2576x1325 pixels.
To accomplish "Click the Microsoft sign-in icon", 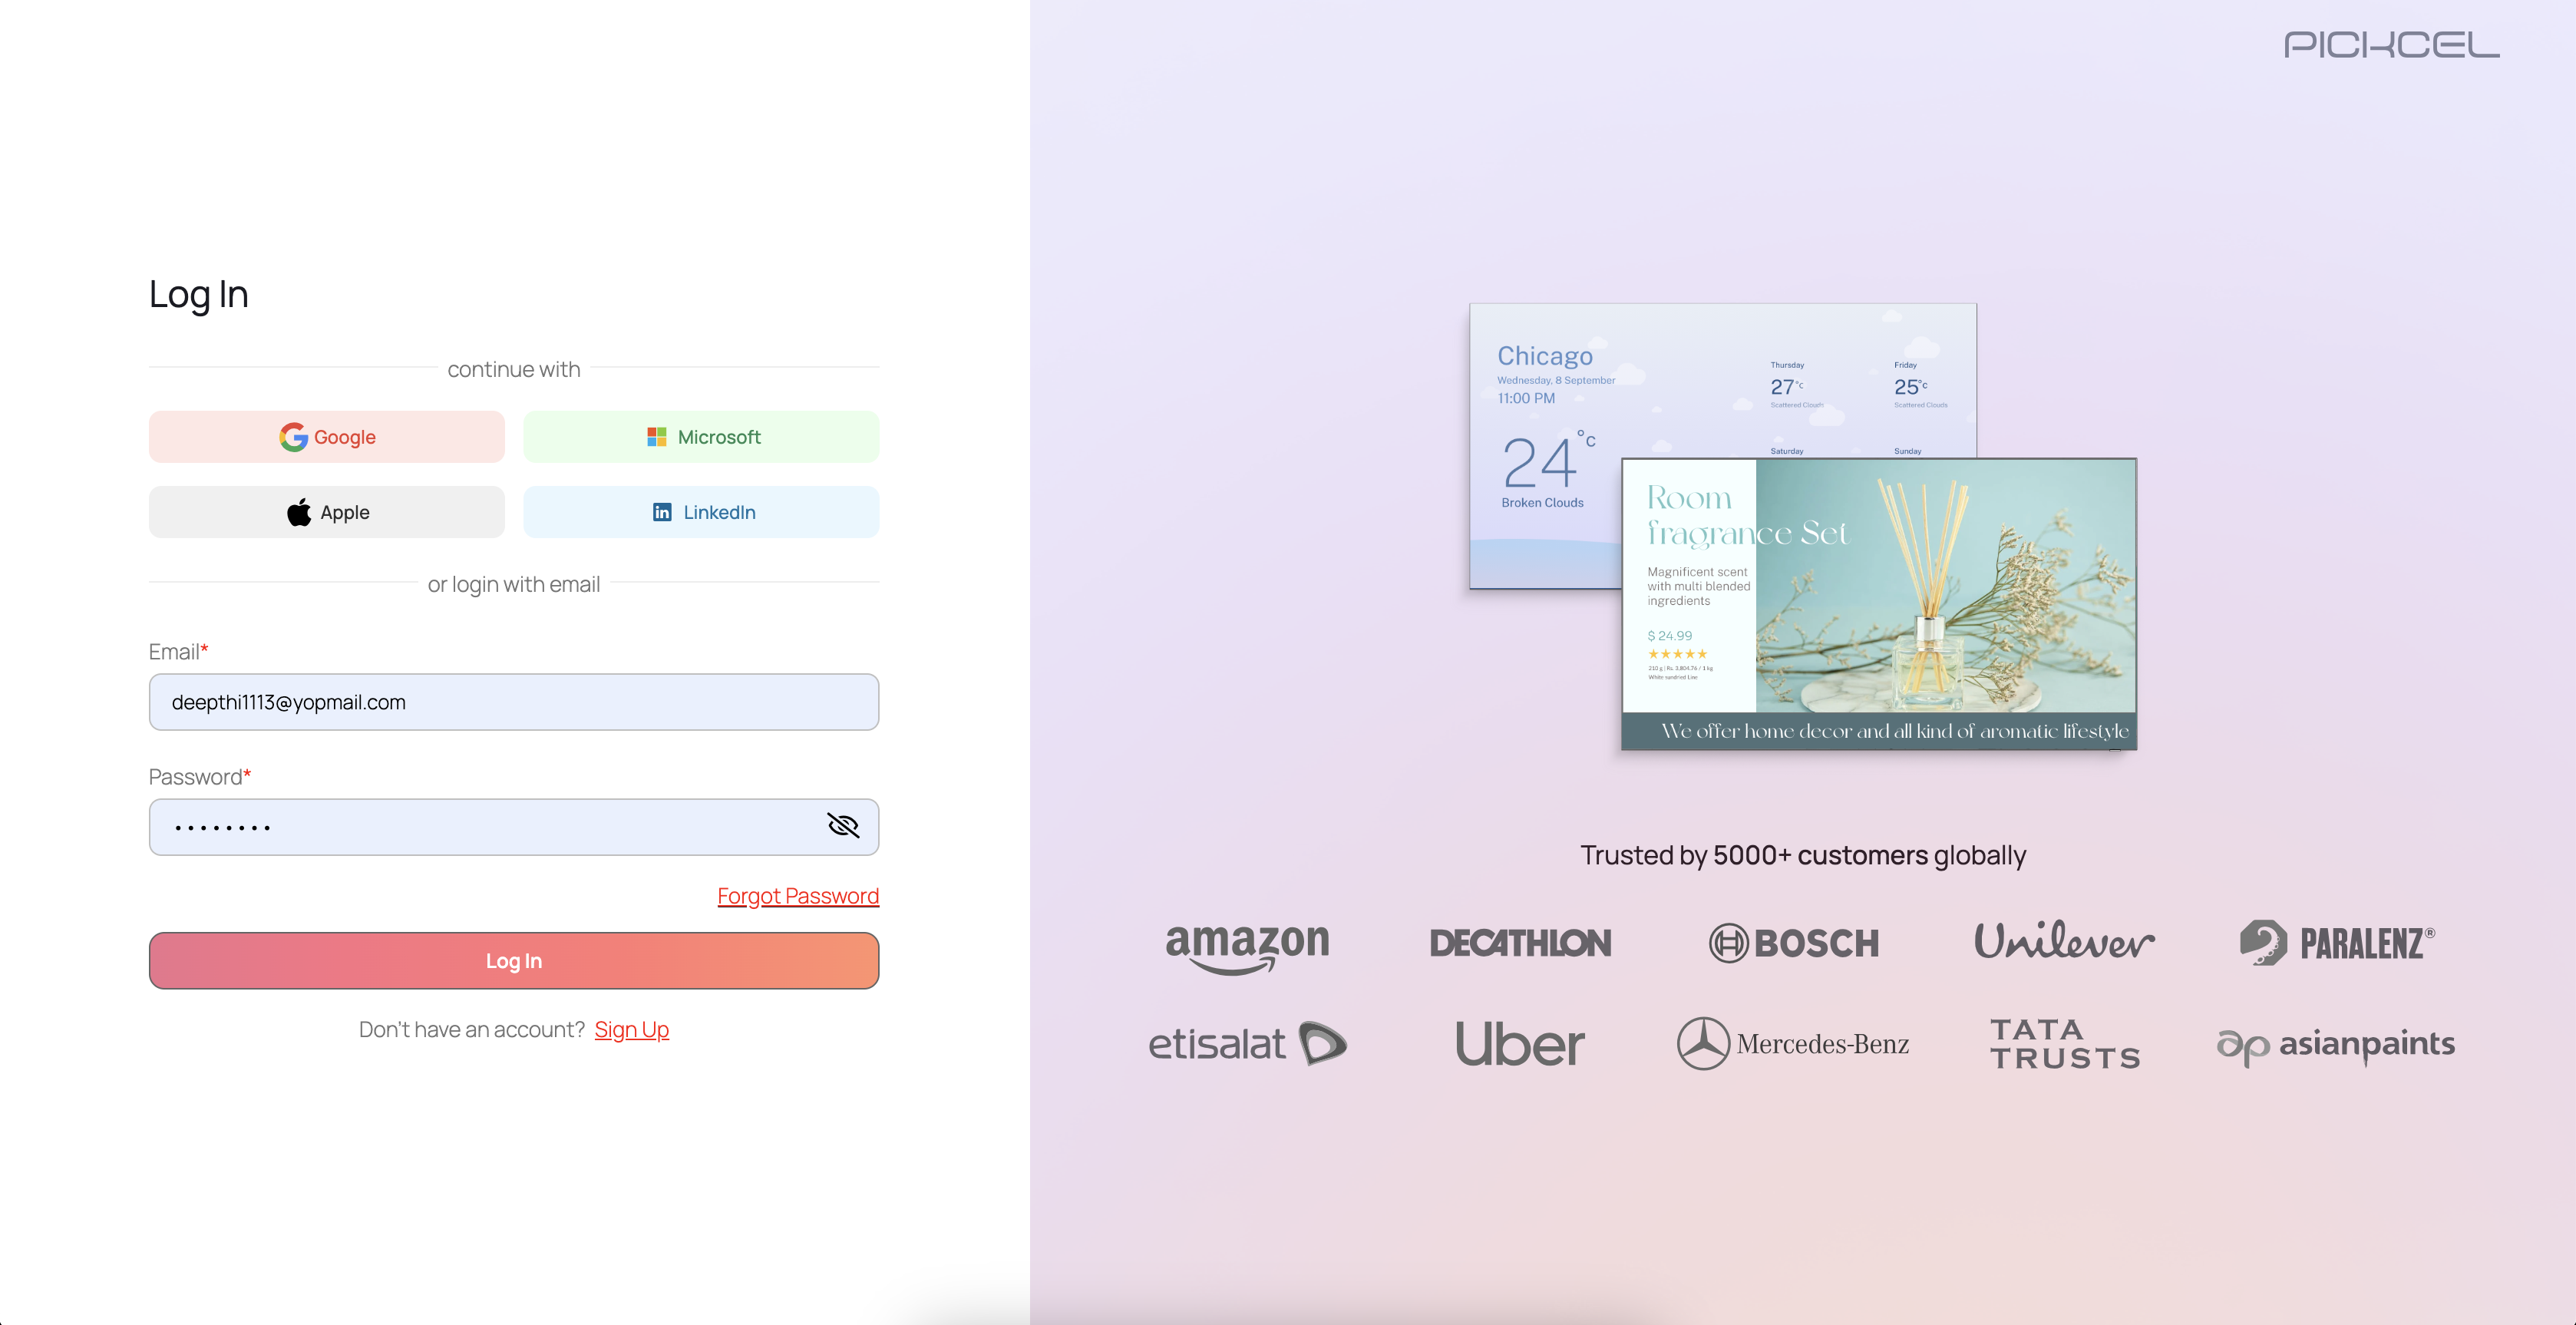I will pos(656,436).
